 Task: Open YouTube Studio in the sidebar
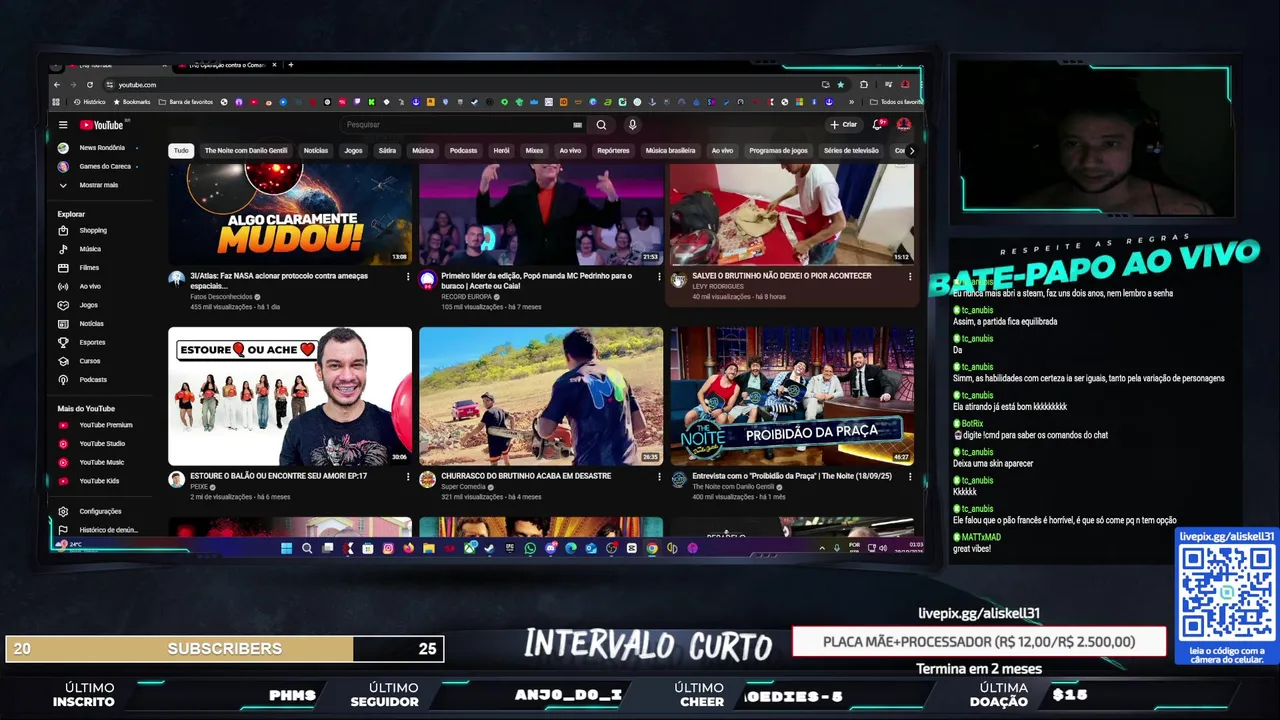102,443
